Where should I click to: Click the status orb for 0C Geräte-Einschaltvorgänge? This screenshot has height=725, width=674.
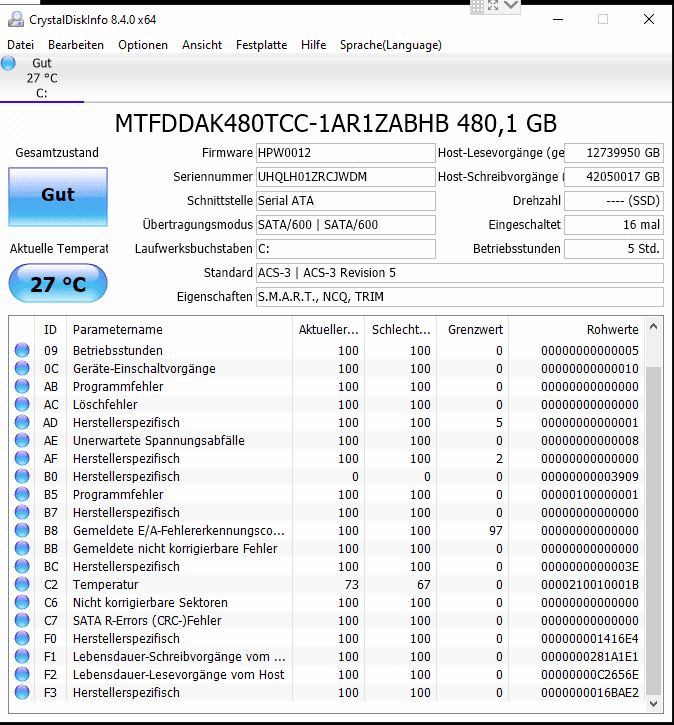point(22,368)
